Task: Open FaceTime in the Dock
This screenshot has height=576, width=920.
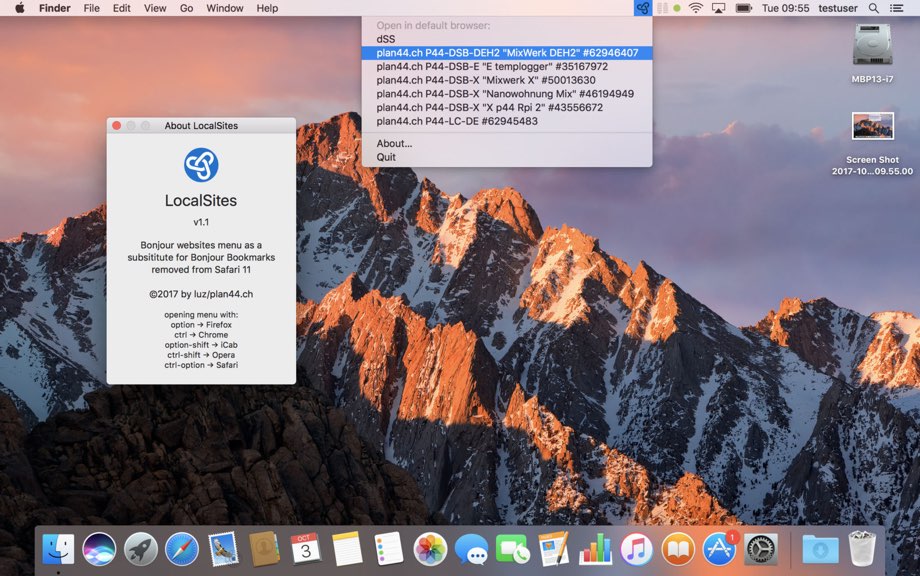Action: click(512, 549)
